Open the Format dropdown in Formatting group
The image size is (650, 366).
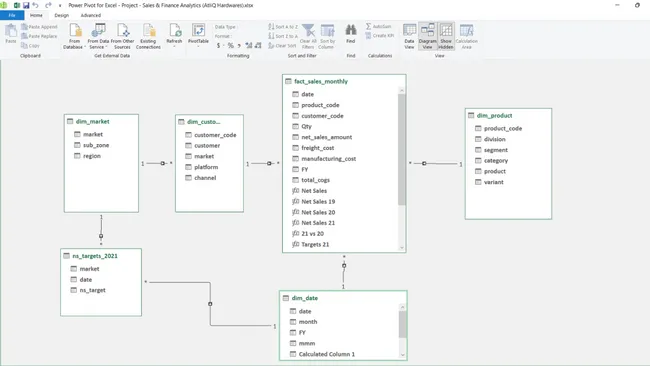[224, 36]
